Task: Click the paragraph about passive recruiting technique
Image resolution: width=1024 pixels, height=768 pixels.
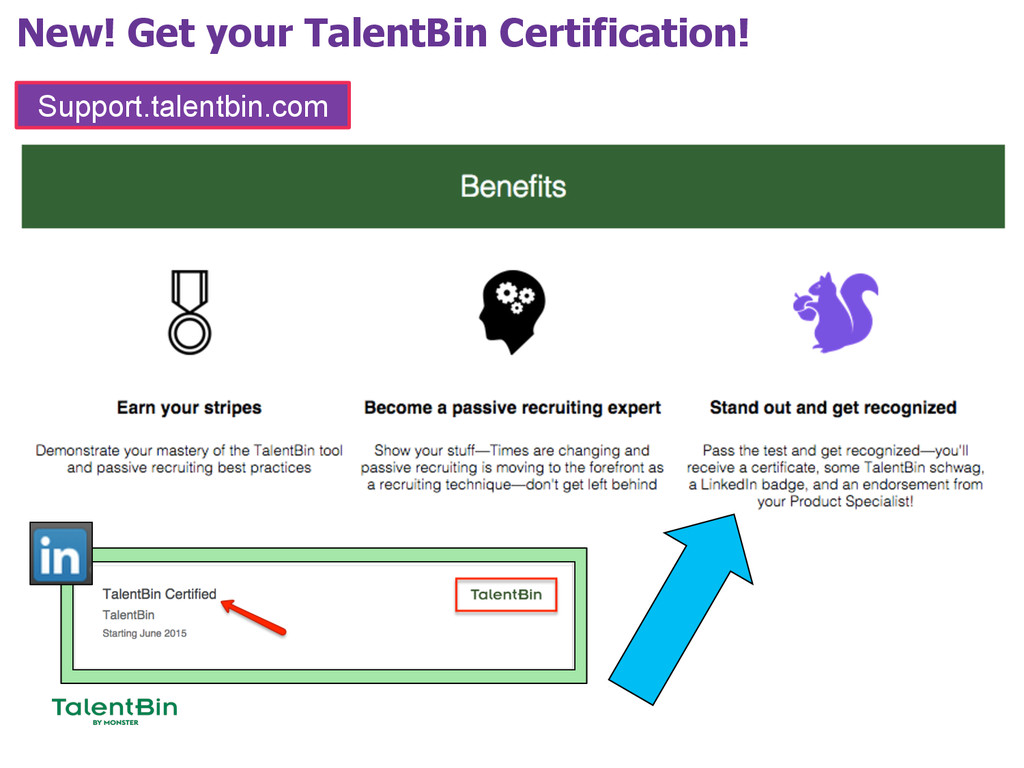Action: 512,467
